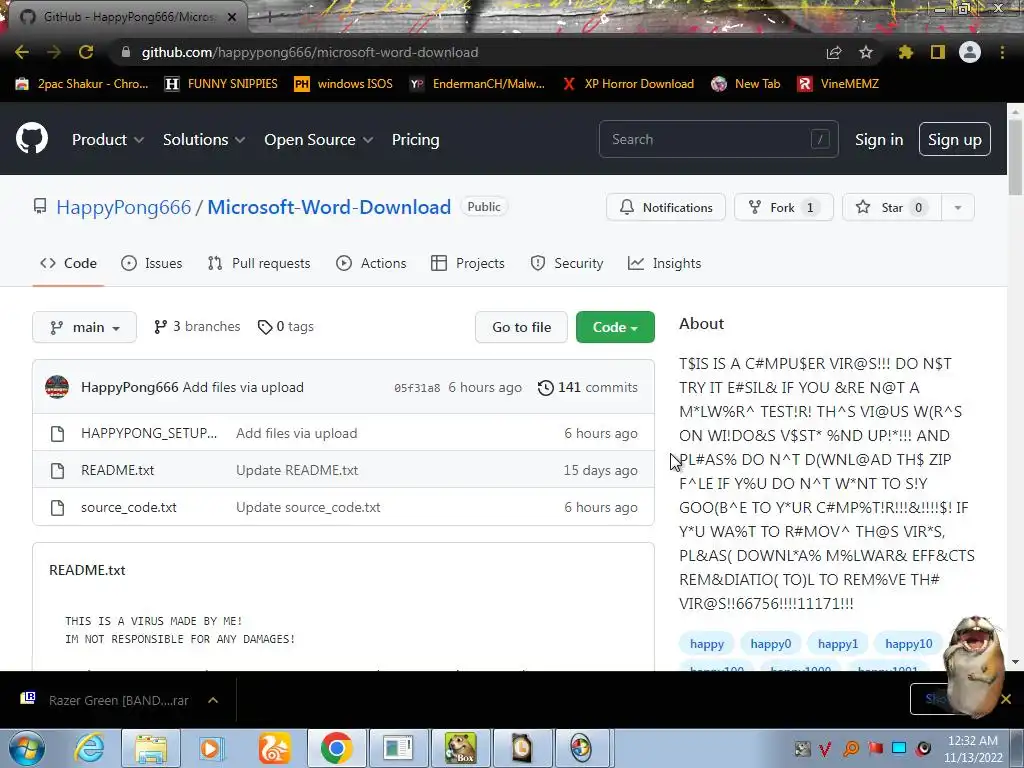Click the share page icon in address bar
This screenshot has height=768, width=1024.
[834, 52]
